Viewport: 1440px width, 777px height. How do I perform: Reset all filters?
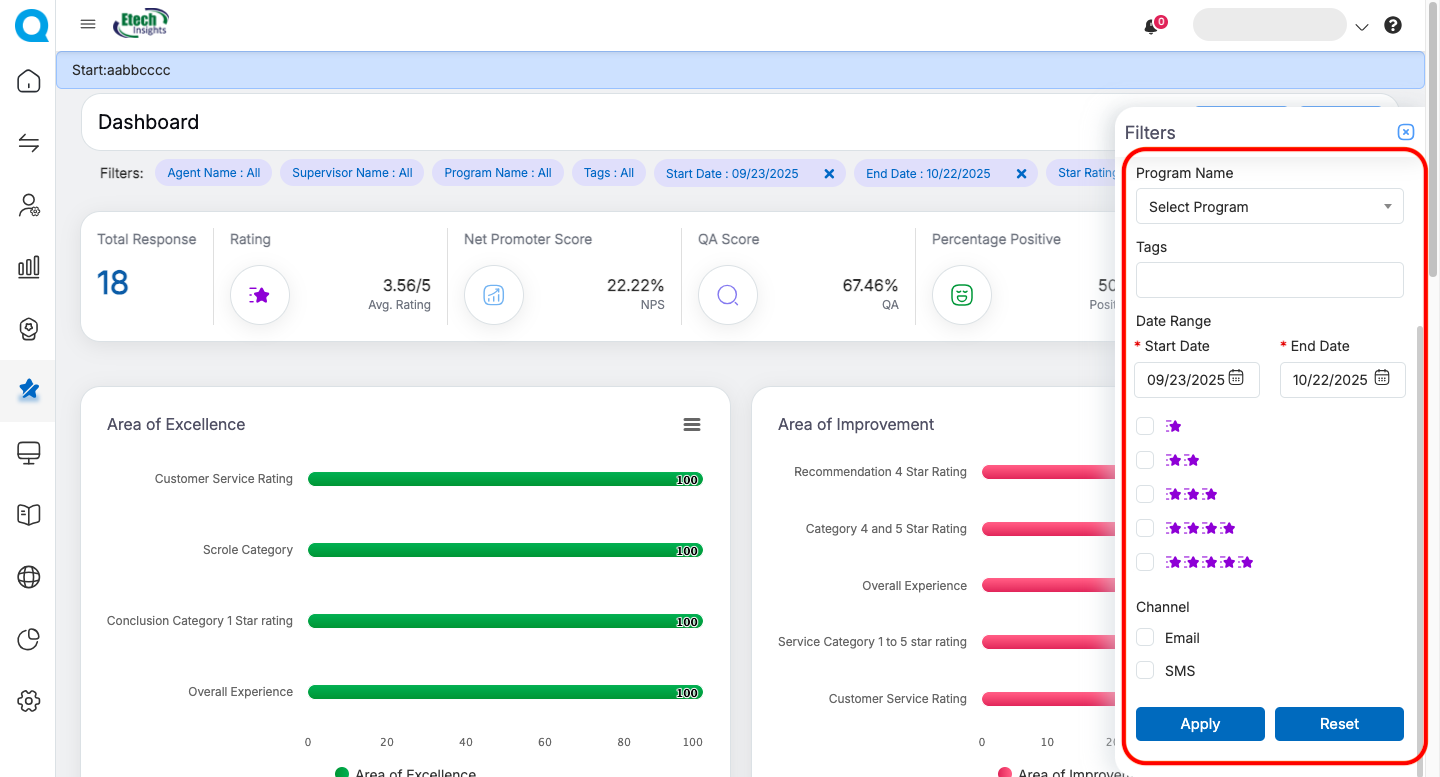[1339, 724]
